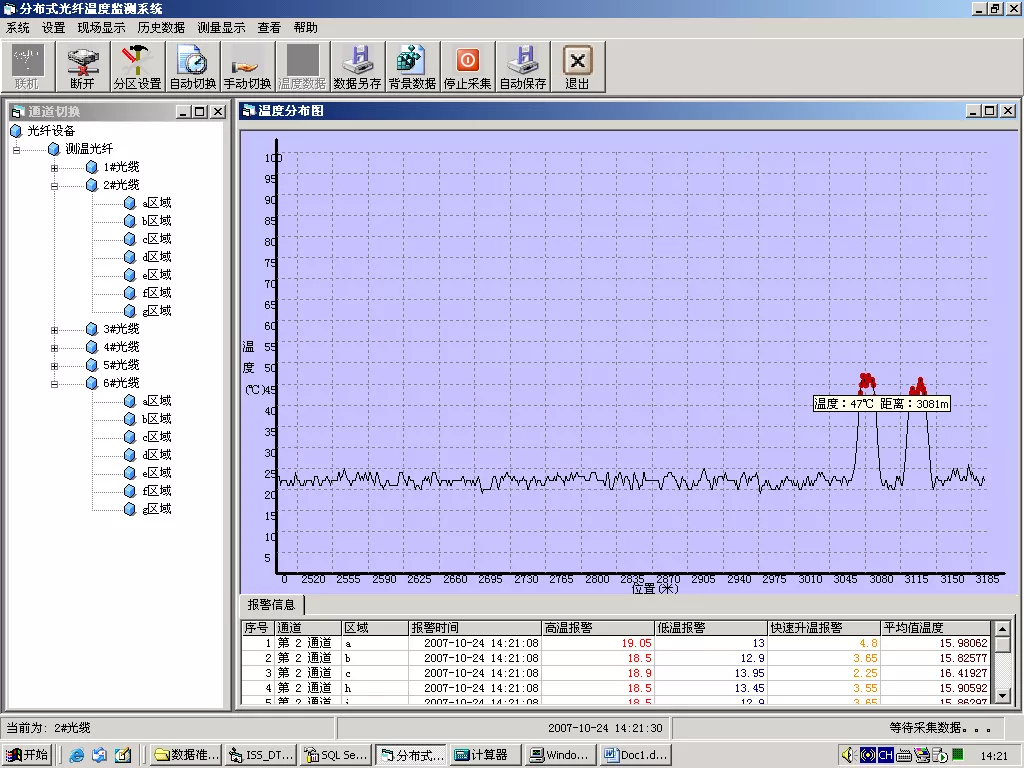This screenshot has width=1024, height=768.
Task: Click the 自动切换 auto switch icon
Action: tap(192, 66)
